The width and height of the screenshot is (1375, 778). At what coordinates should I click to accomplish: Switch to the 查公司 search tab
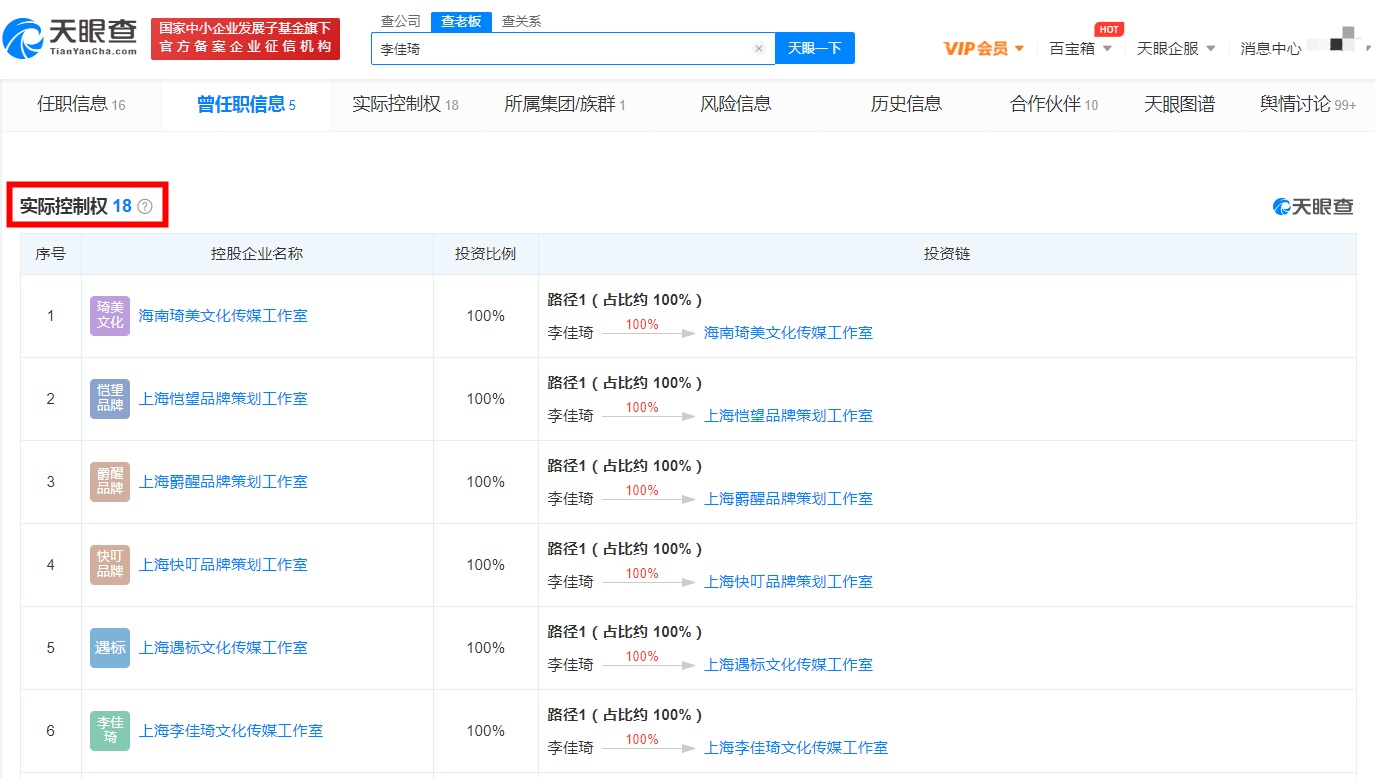coord(401,21)
